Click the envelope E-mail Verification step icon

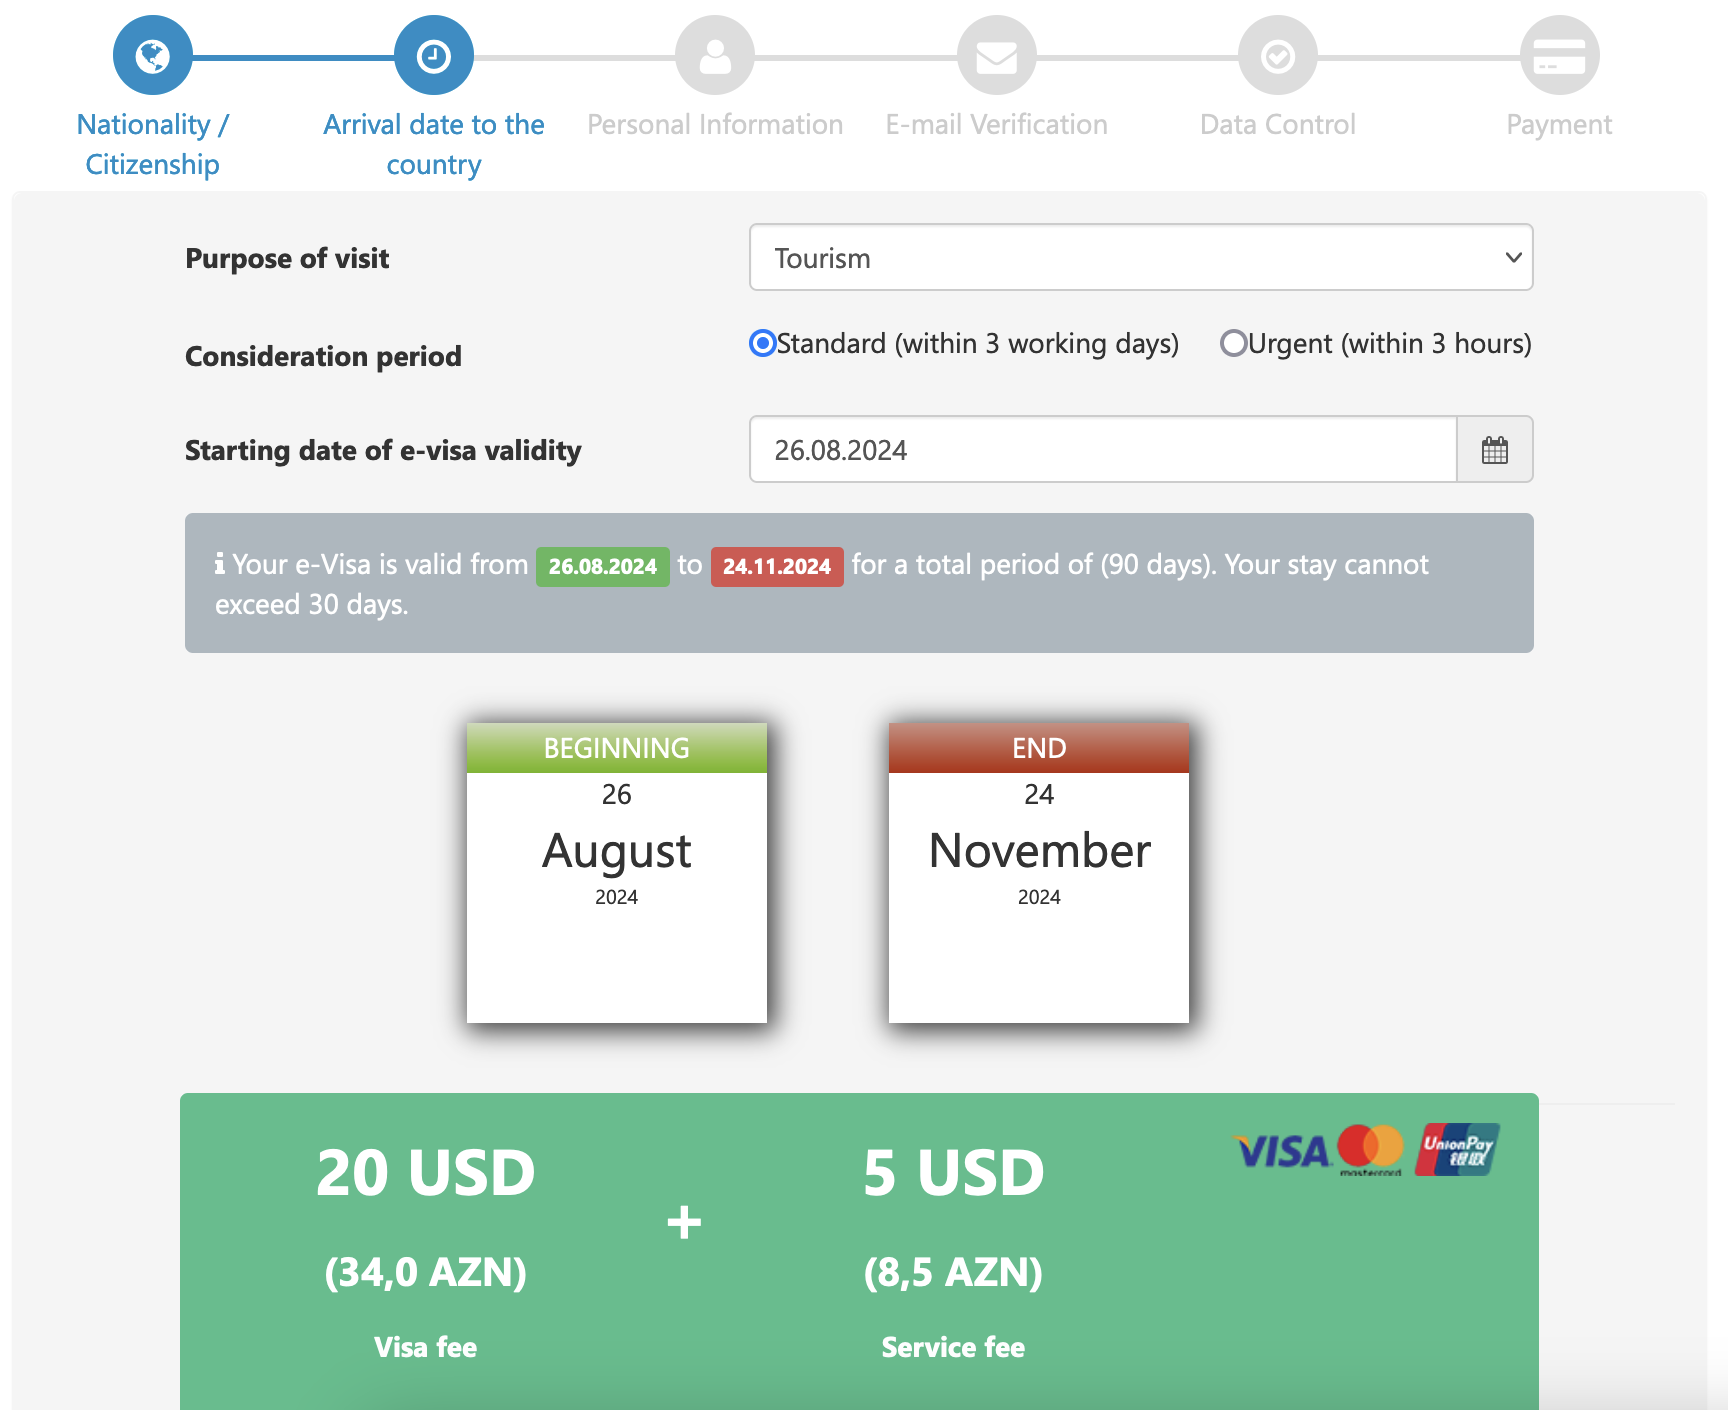[x=996, y=56]
